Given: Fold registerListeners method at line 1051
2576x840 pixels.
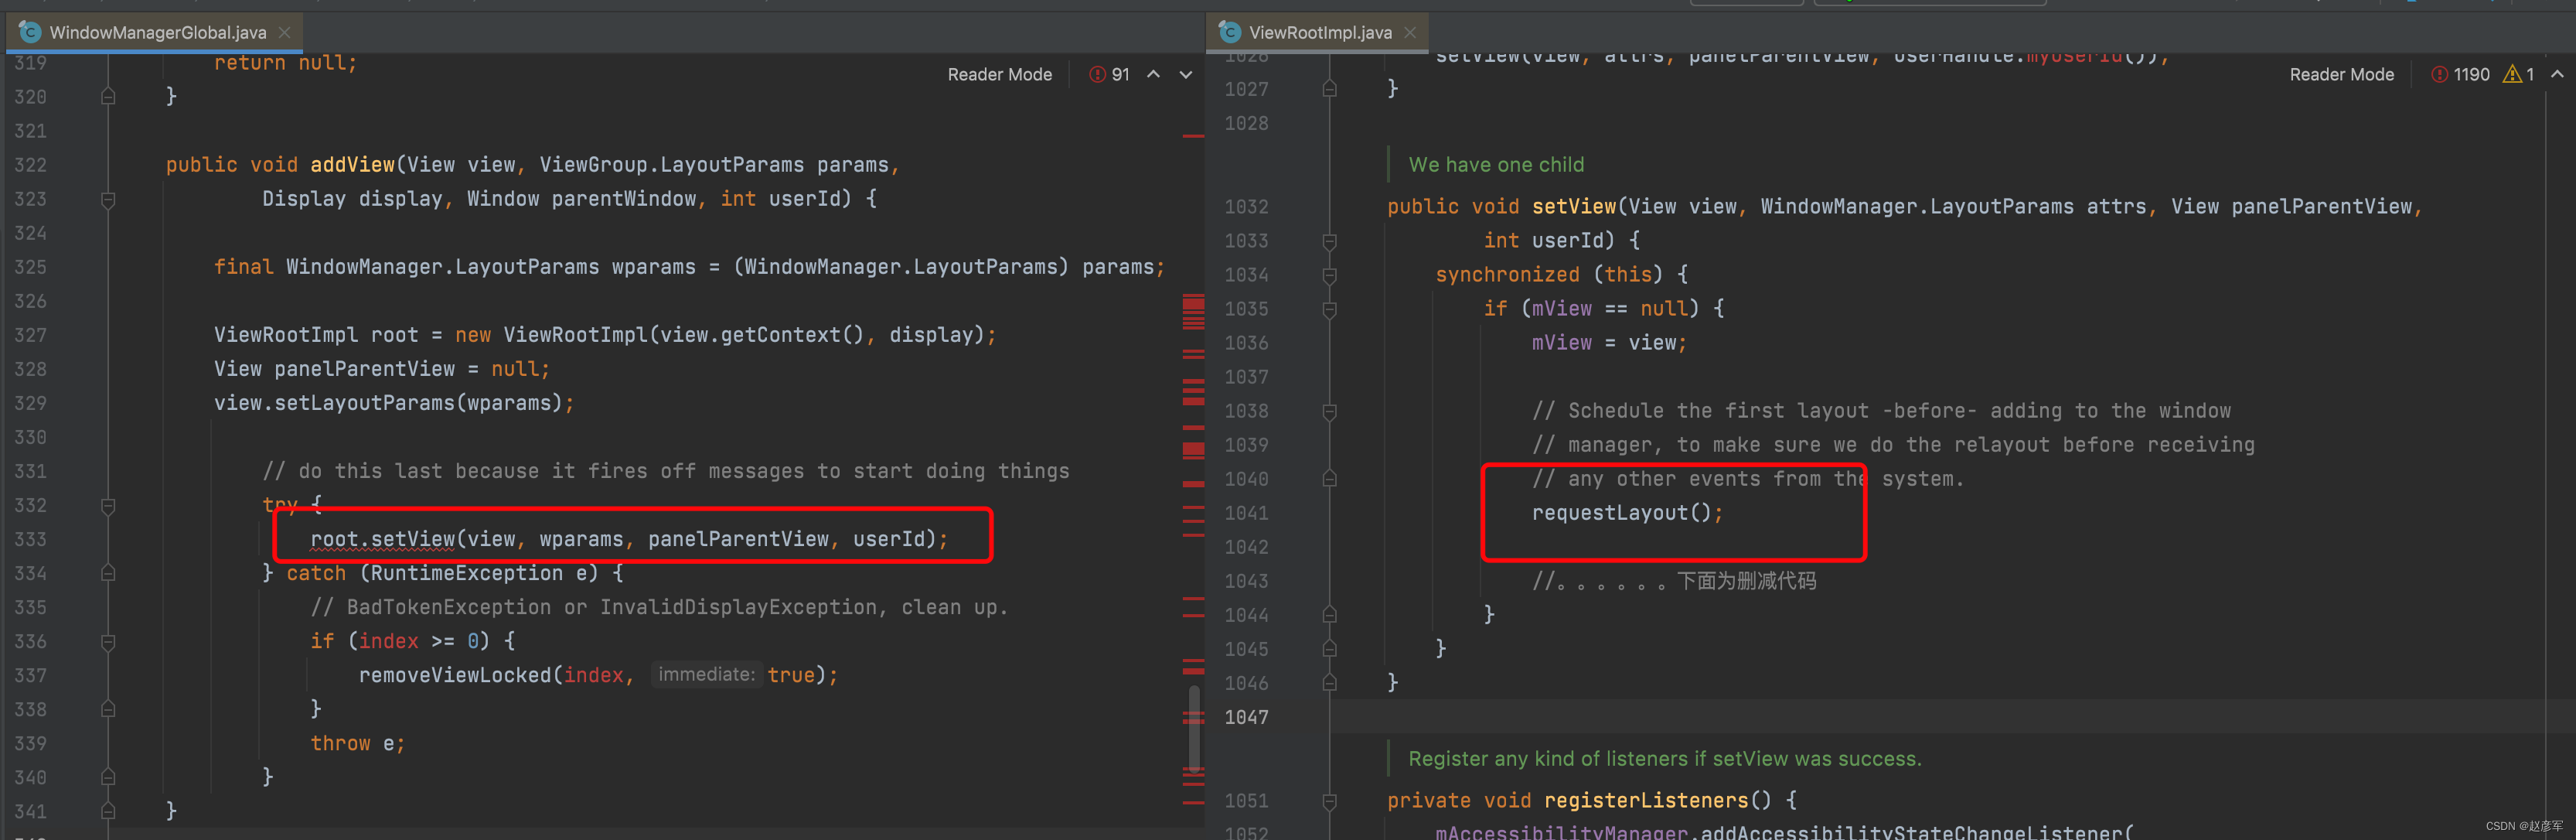Looking at the screenshot, I should (1329, 801).
